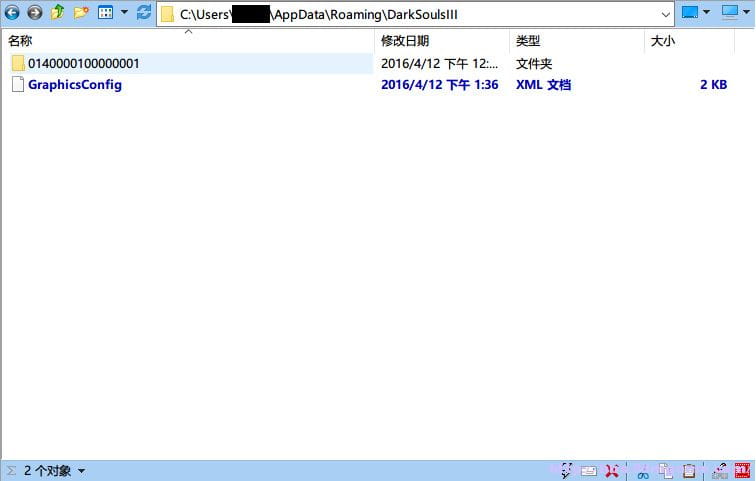Click the 2 KB size value

pyautogui.click(x=714, y=85)
